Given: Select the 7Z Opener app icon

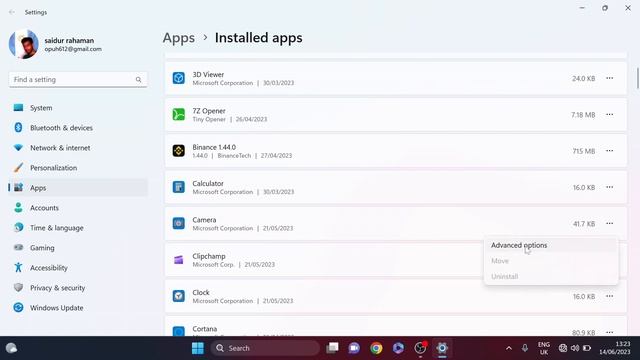Looking at the screenshot, I should click(178, 114).
